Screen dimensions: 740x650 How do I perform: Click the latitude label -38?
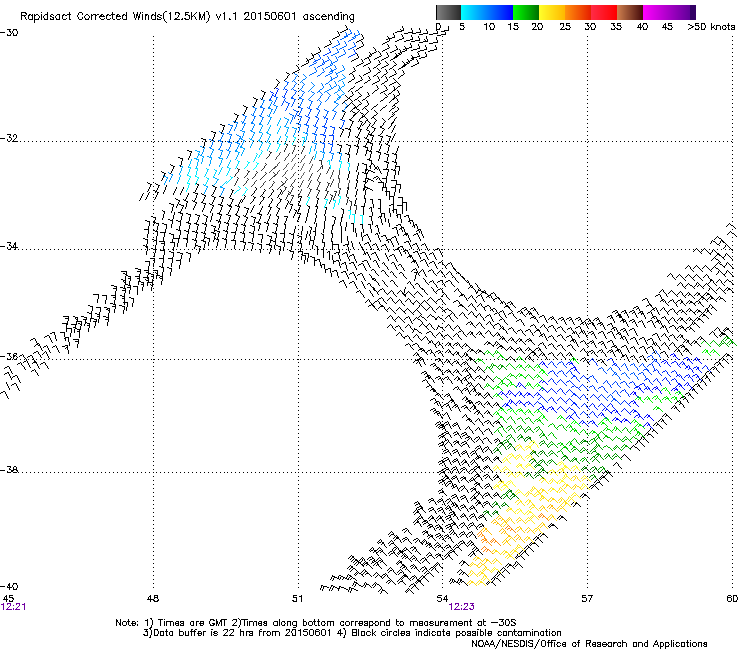click(9, 470)
